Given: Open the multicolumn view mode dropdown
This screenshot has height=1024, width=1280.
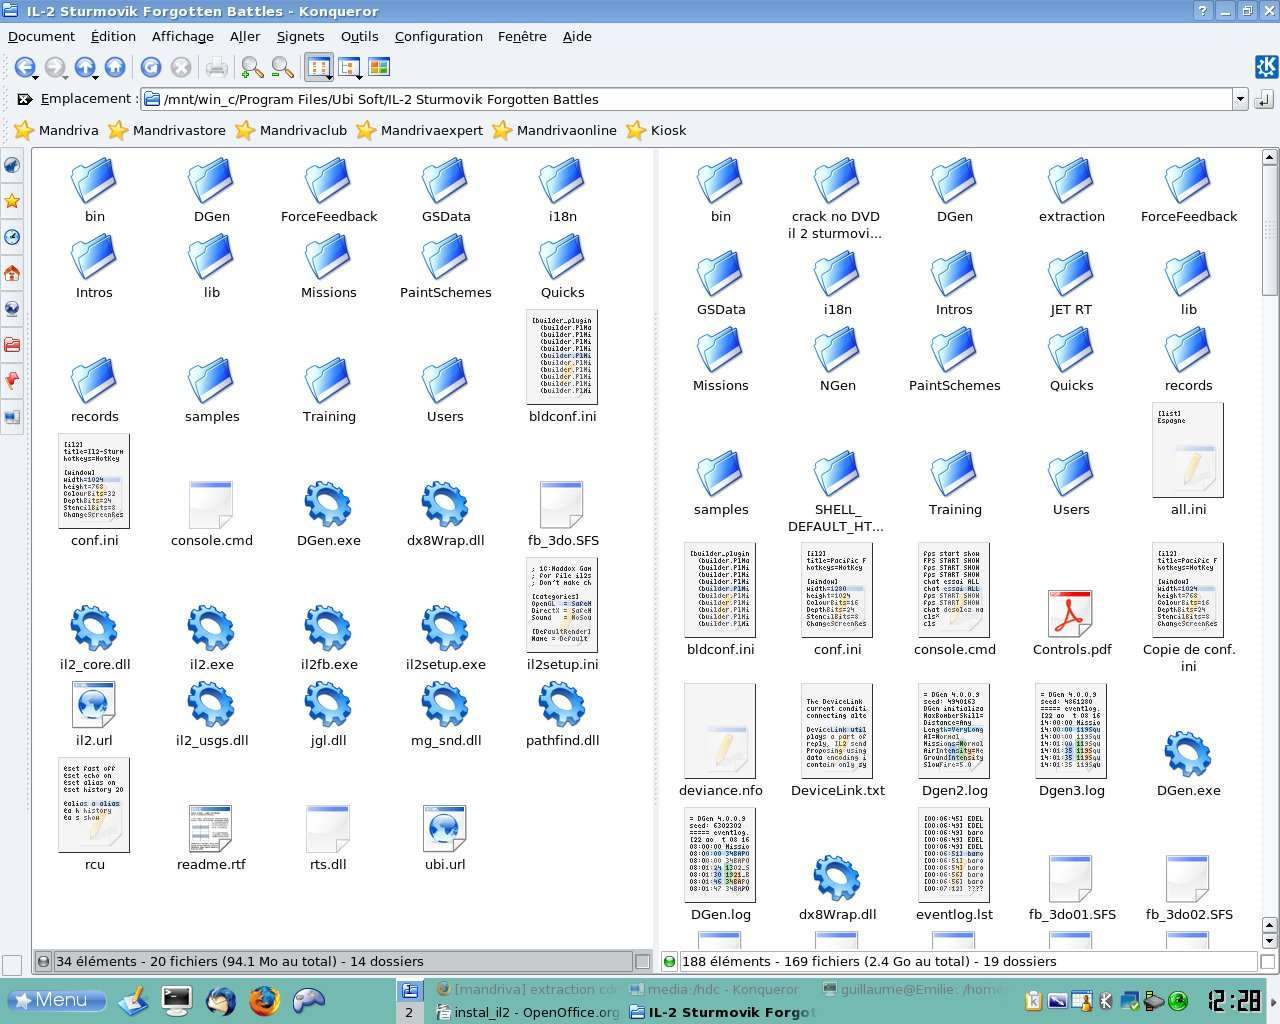Looking at the screenshot, I should tap(349, 67).
